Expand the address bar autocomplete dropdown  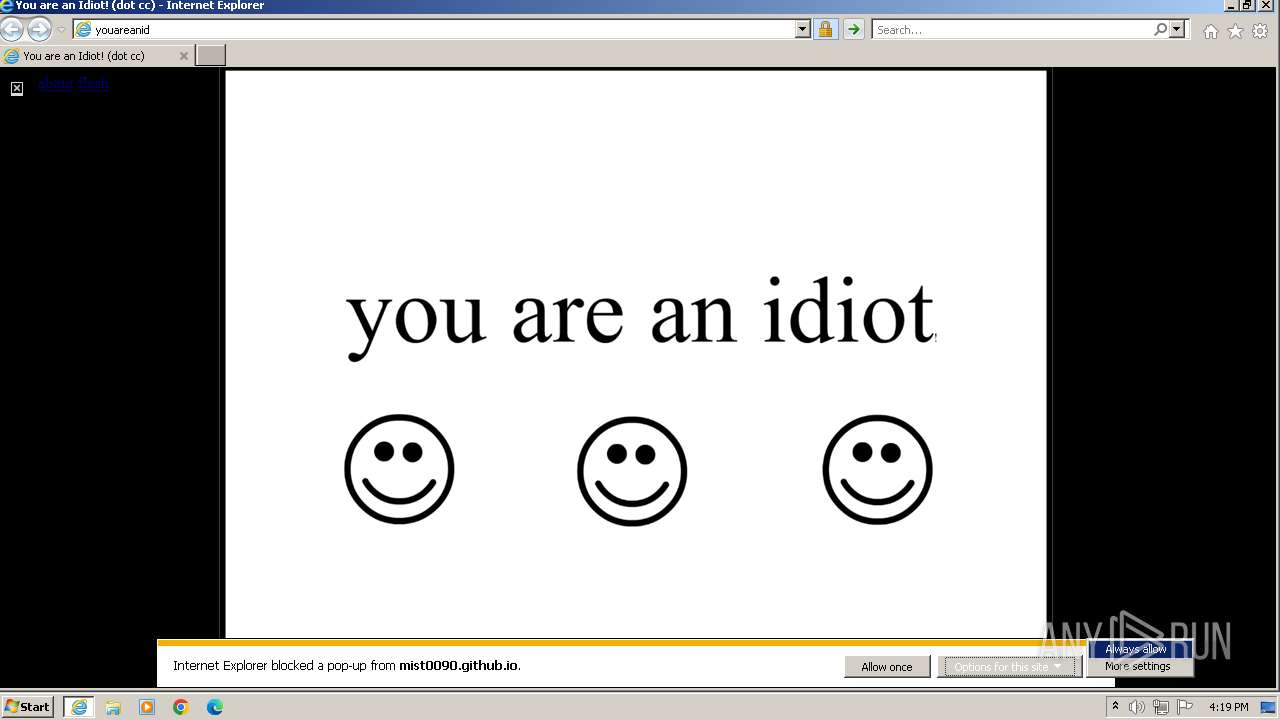802,30
